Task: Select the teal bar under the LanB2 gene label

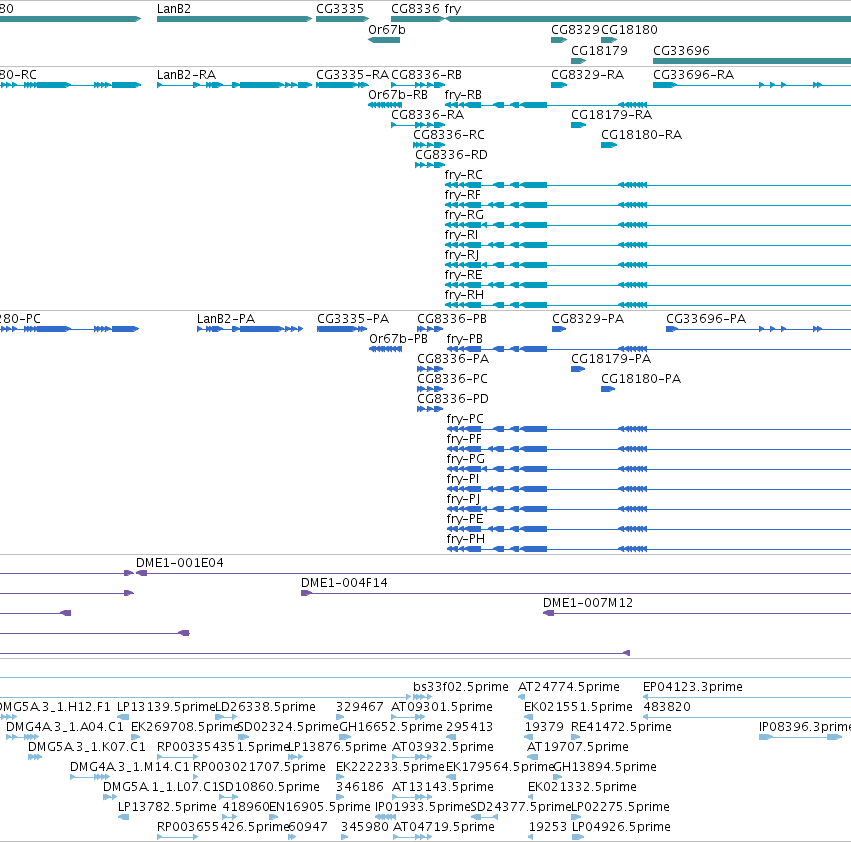Action: point(234,19)
